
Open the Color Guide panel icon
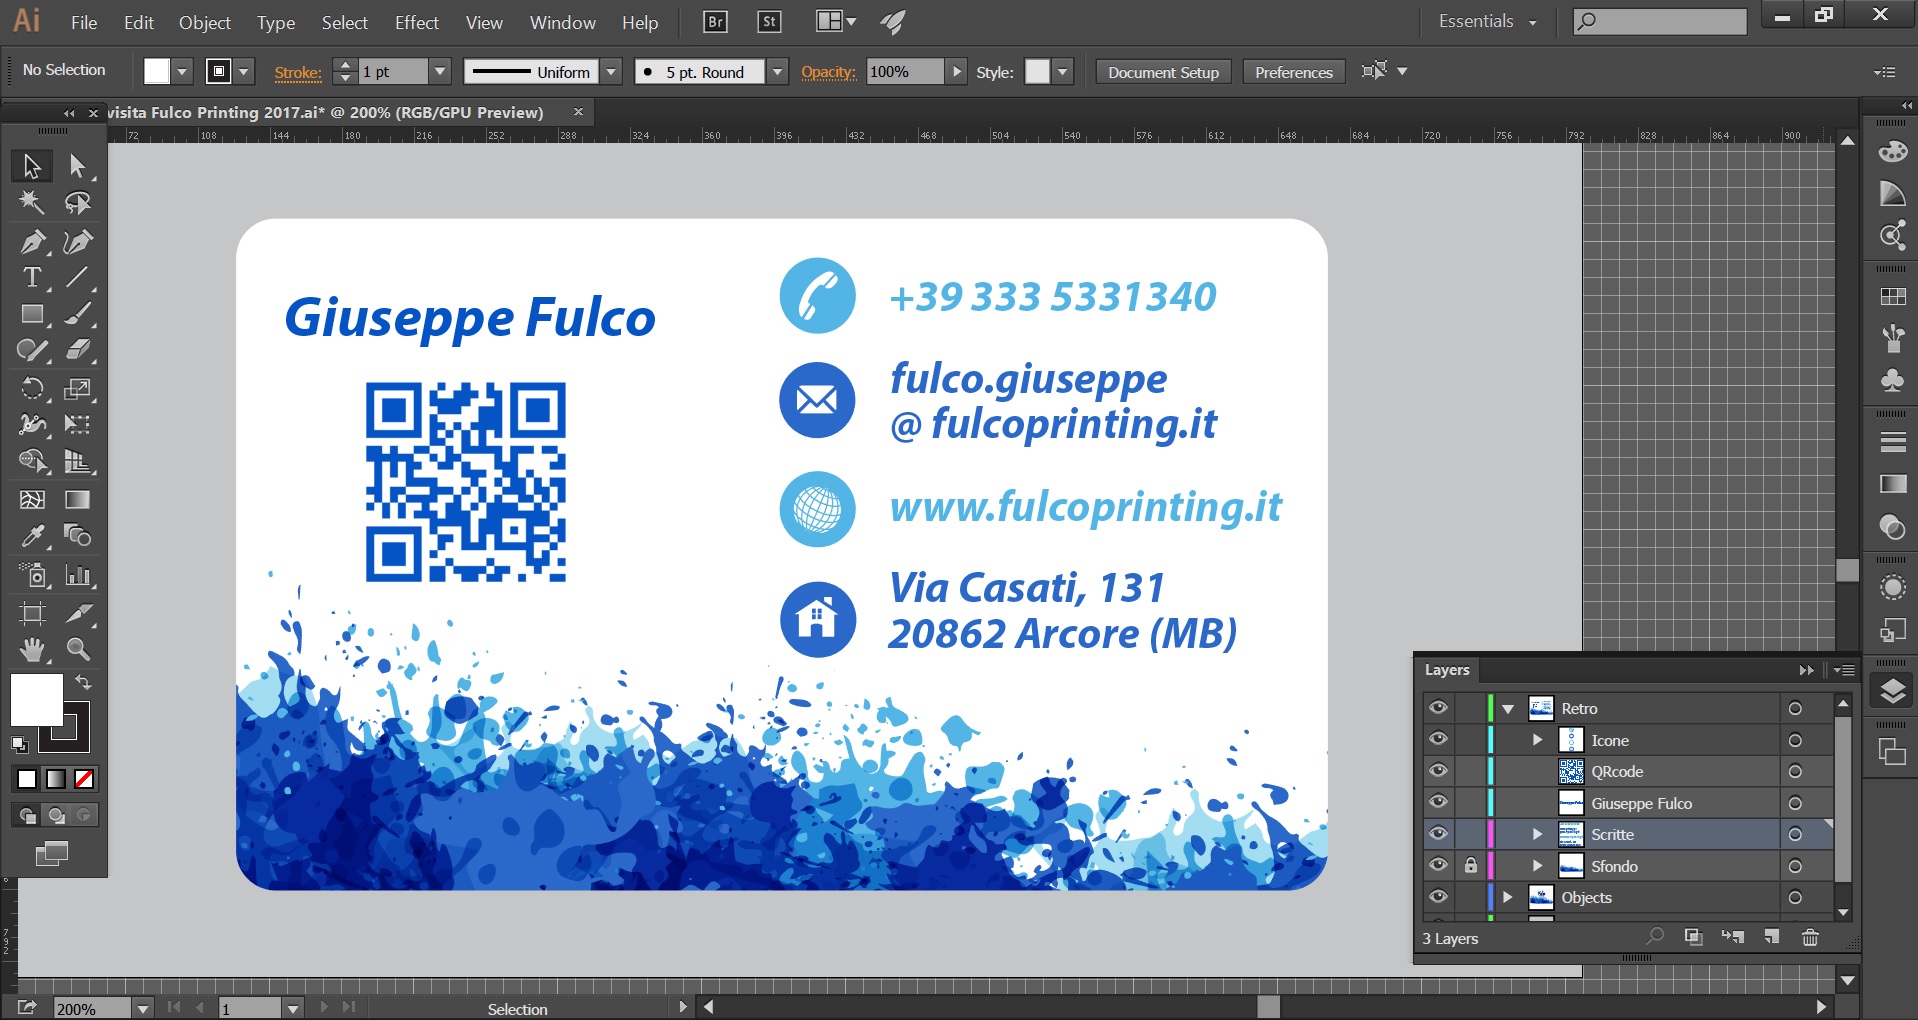tap(1892, 194)
